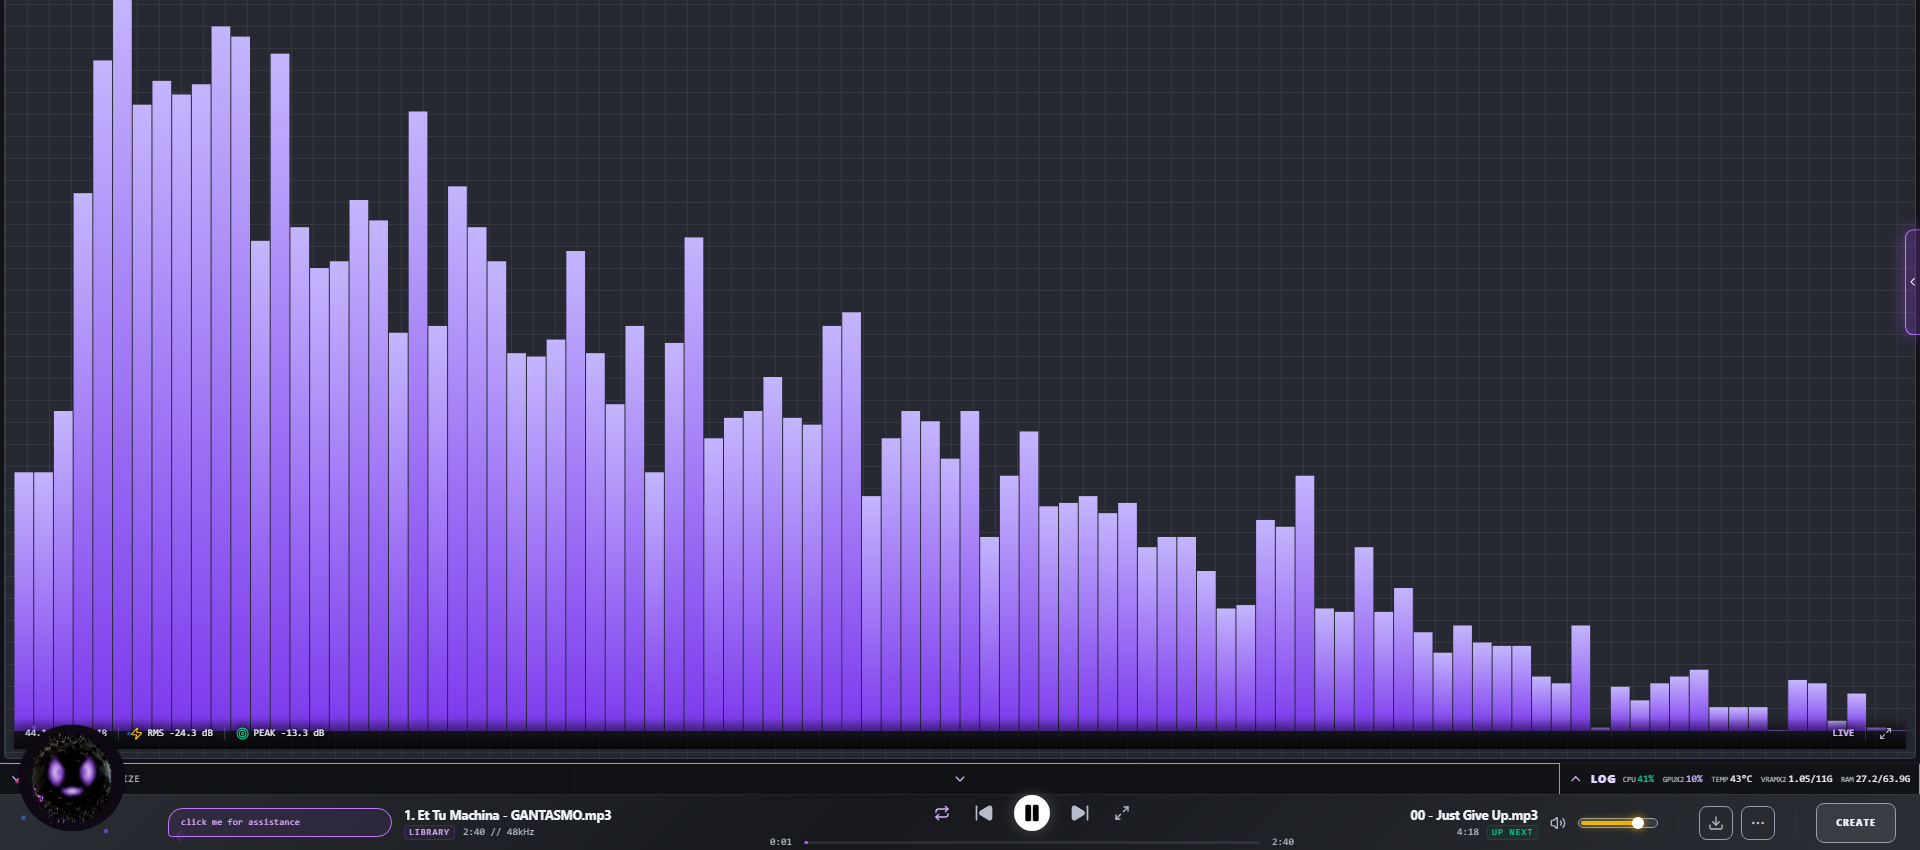Click the assistant orb avatar

click(72, 777)
